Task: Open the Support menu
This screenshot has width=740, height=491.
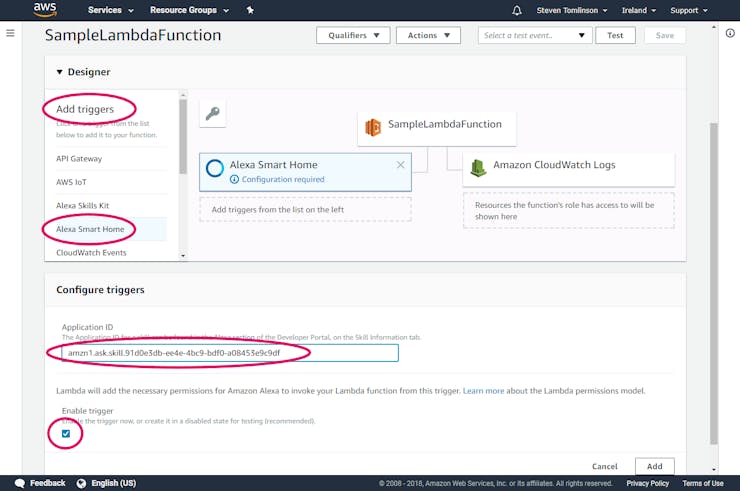Action: point(689,10)
